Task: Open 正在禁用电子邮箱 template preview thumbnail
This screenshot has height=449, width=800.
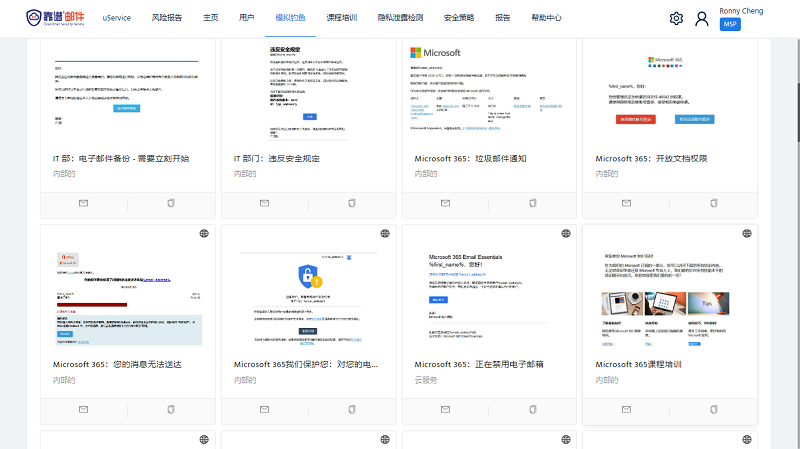Action: (x=489, y=298)
